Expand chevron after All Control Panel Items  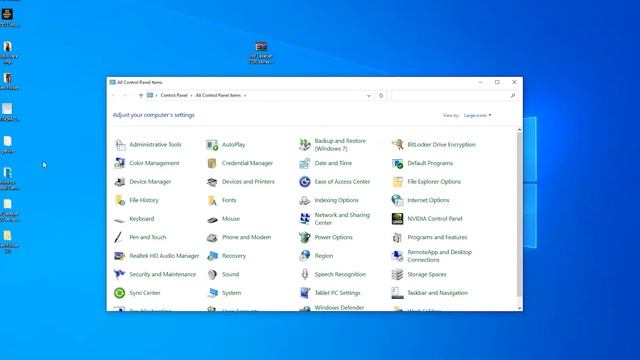pos(245,96)
